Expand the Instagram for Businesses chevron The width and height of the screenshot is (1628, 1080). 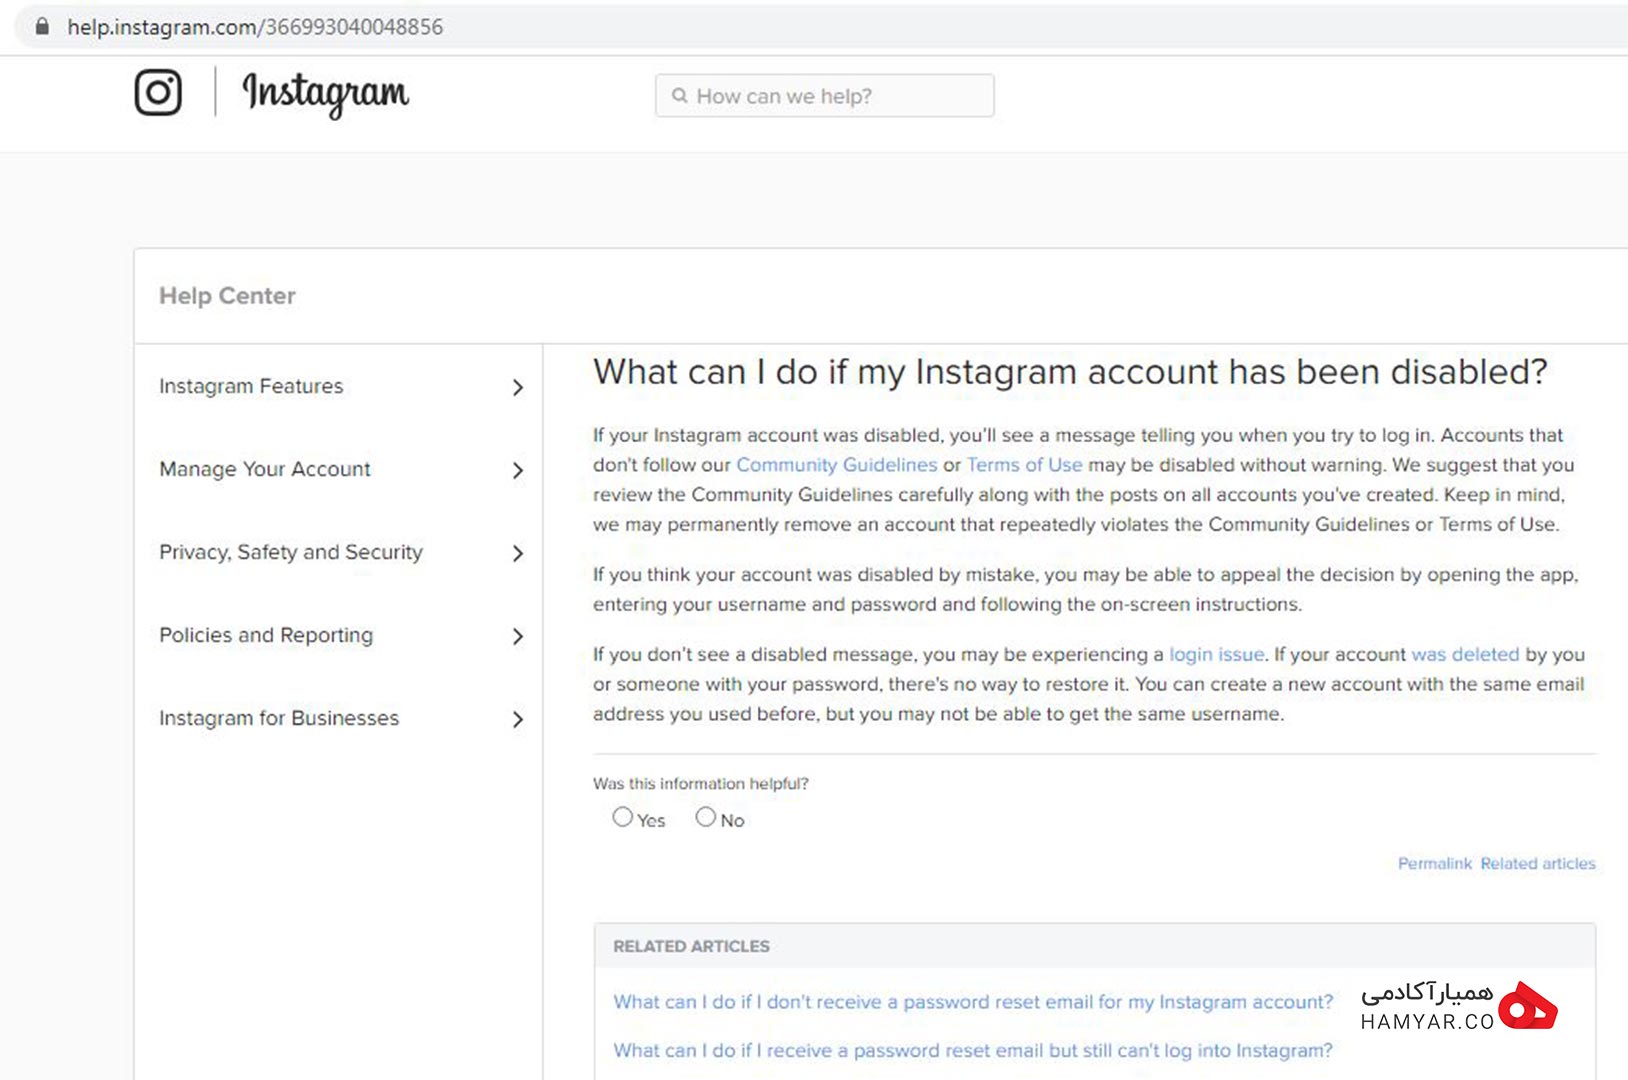[x=517, y=719]
